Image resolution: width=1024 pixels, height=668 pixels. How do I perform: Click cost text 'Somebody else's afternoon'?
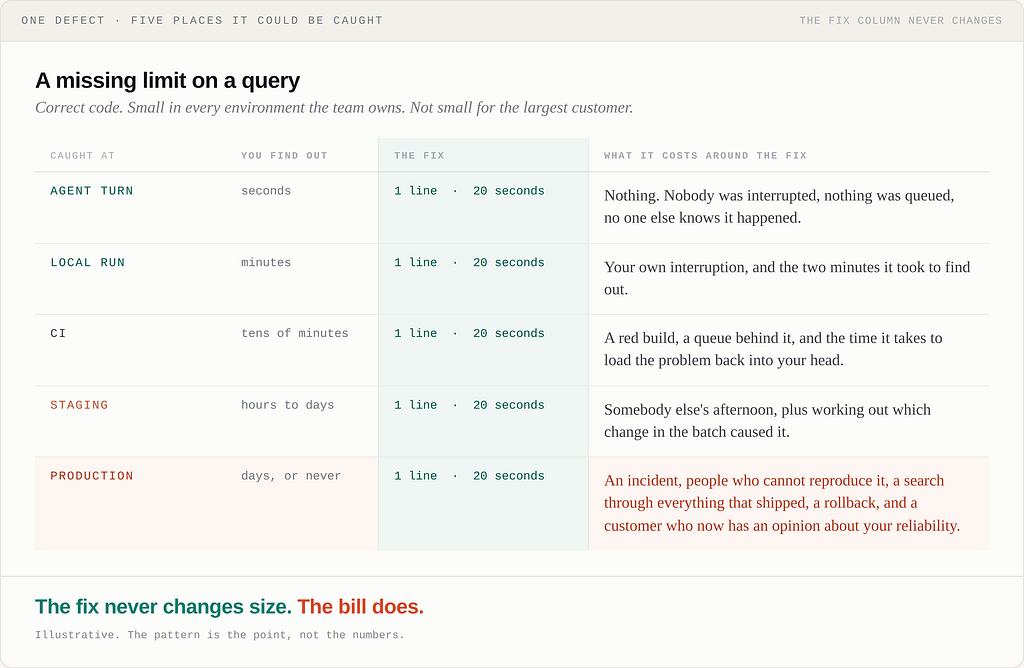[767, 421]
